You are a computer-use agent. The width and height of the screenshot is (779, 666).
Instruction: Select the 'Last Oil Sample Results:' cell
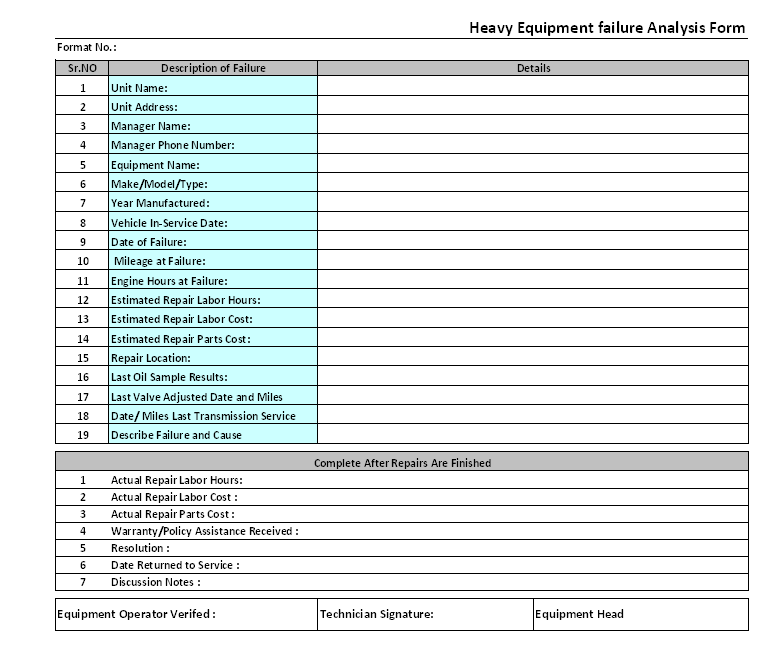213,375
